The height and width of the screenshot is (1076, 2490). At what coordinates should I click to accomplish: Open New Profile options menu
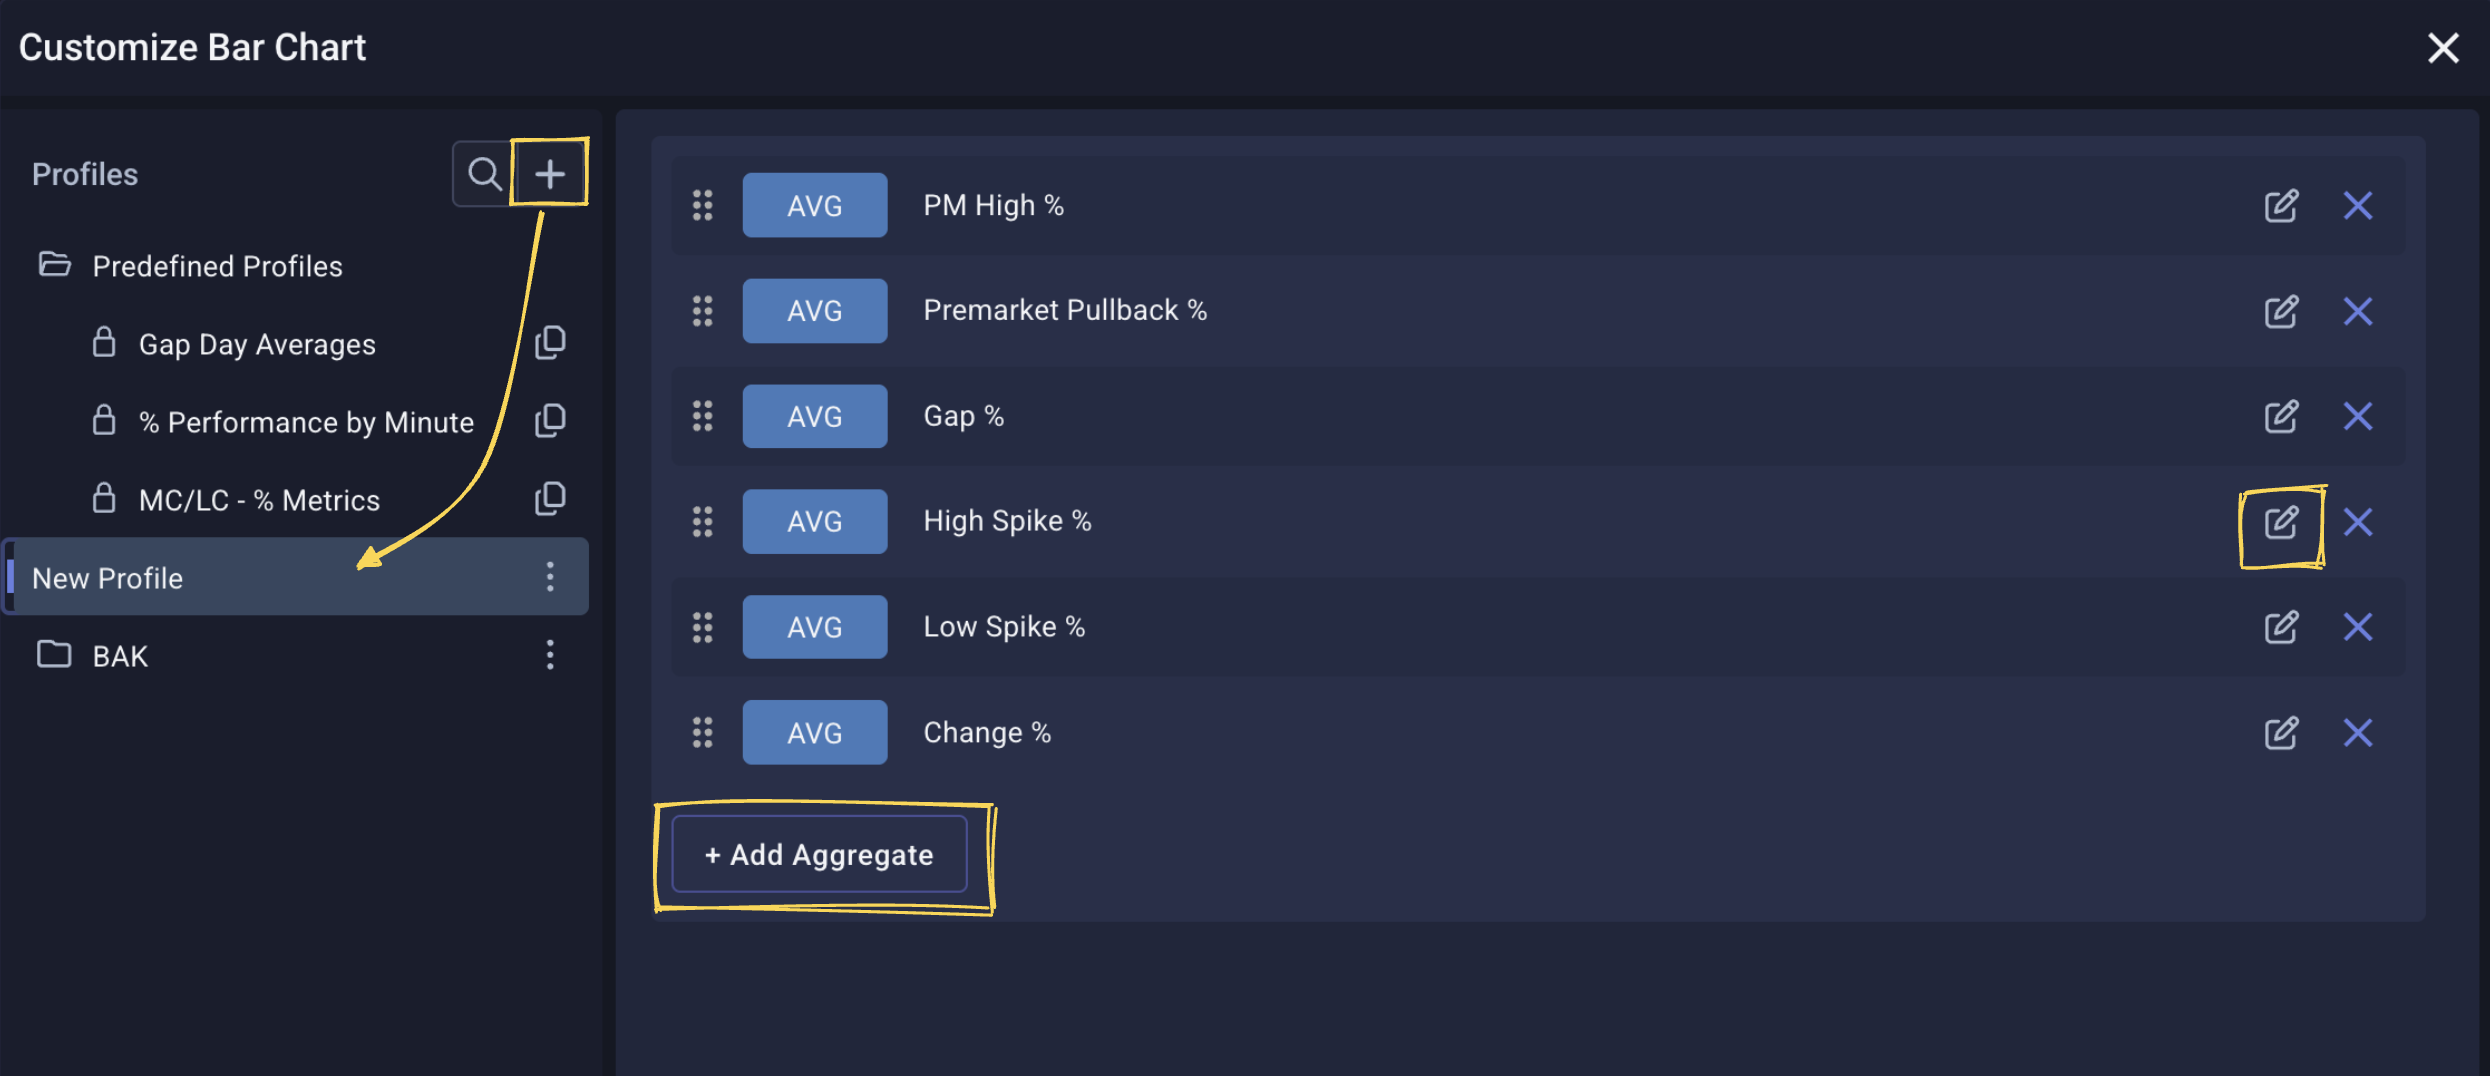coord(550,577)
